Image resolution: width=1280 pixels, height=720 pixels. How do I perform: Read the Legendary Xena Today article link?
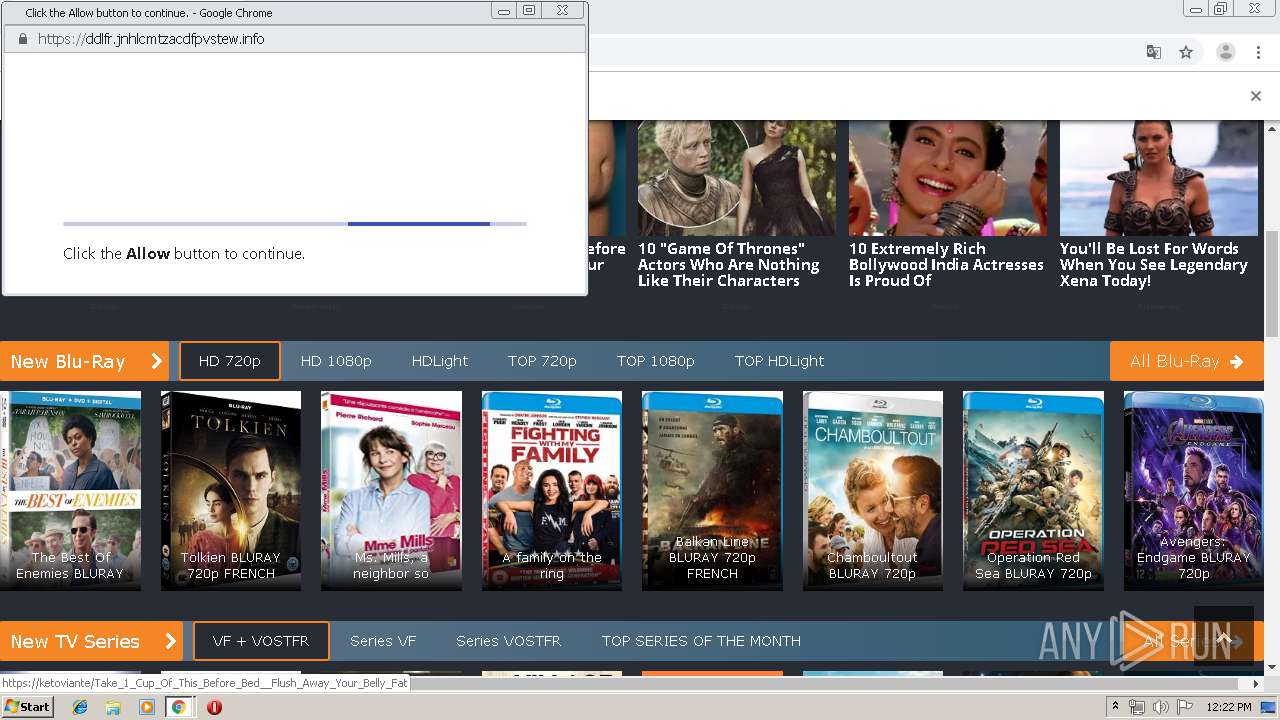pyautogui.click(x=1154, y=265)
